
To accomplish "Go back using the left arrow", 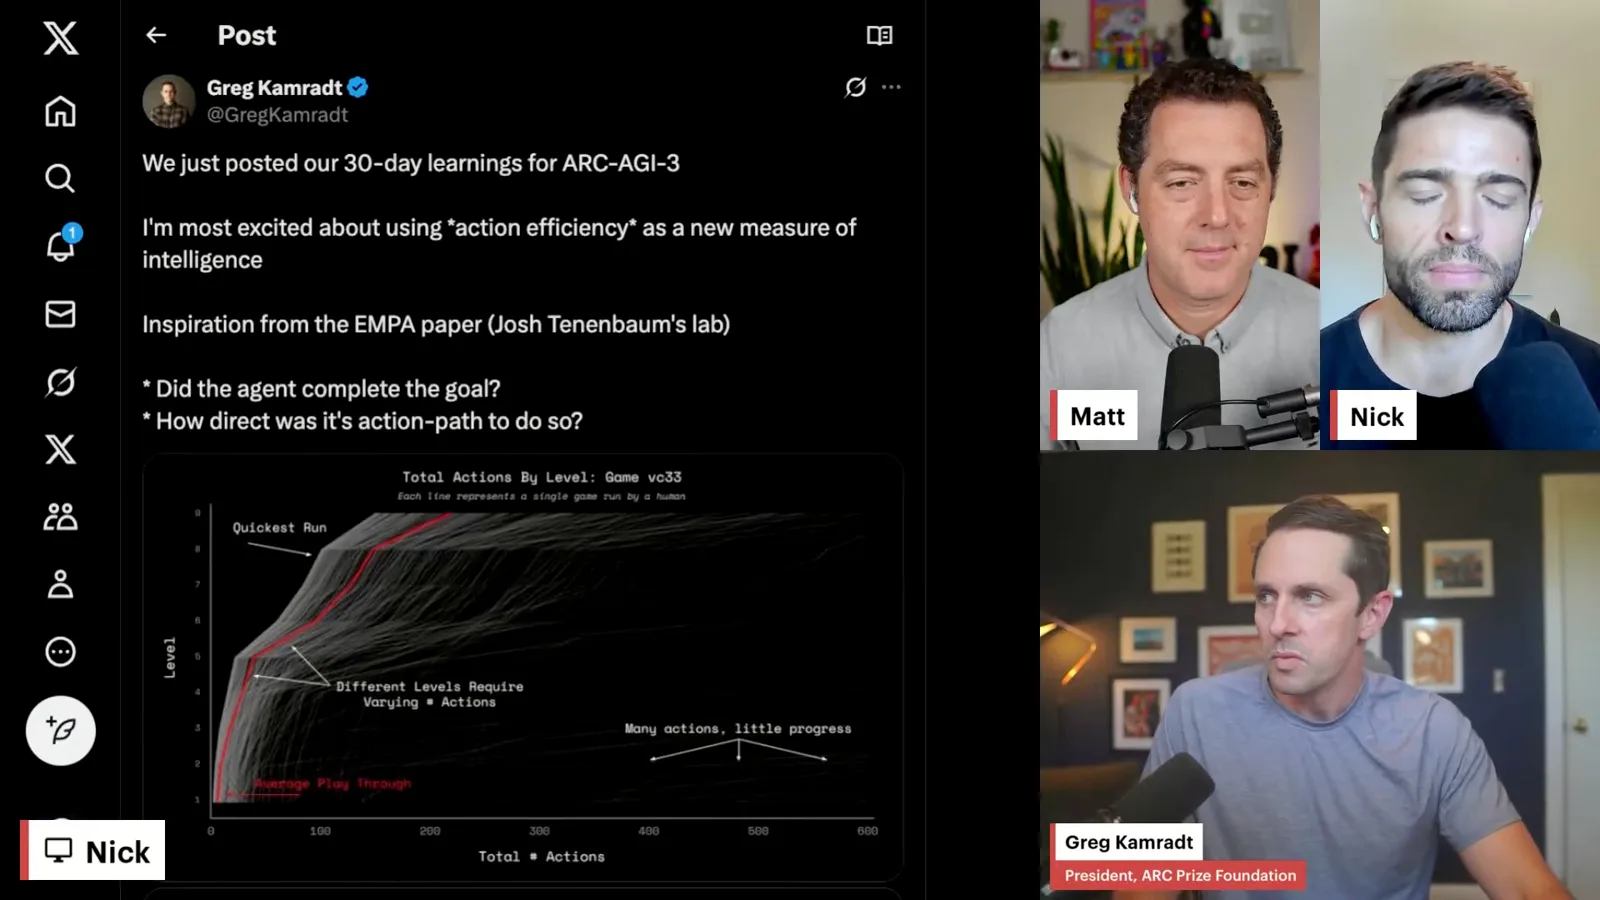I will (156, 35).
